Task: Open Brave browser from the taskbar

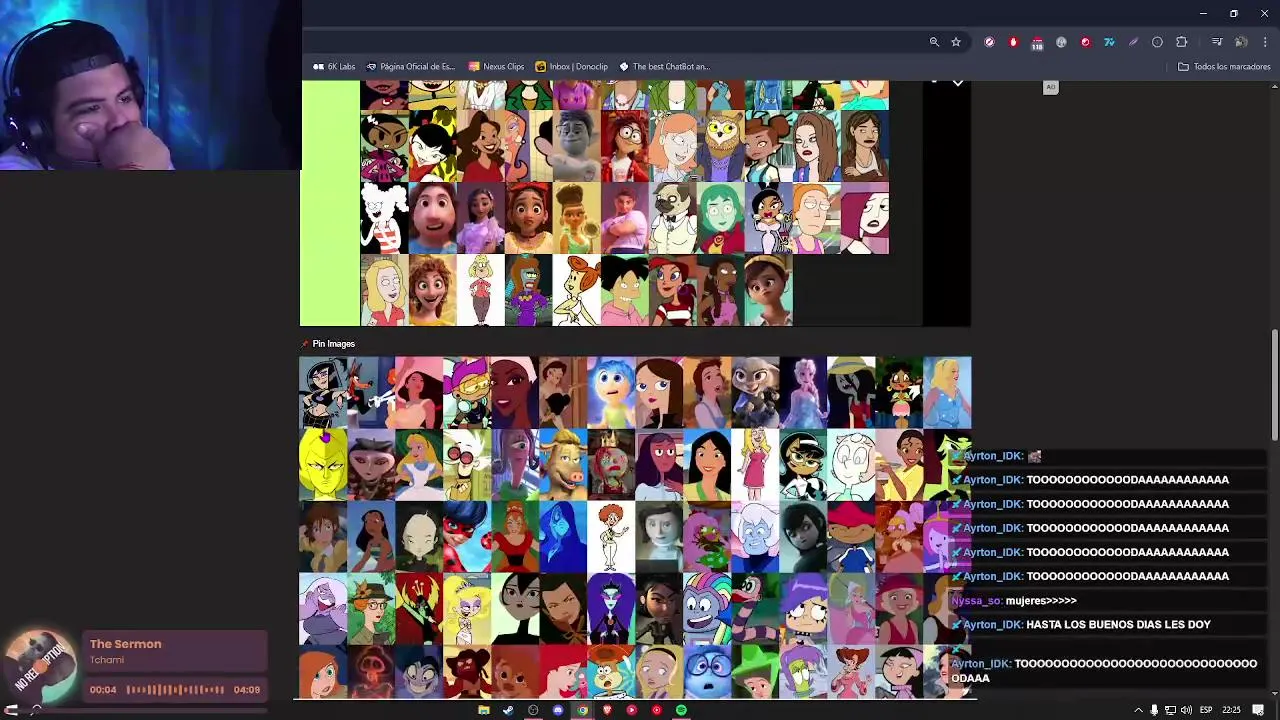Action: [607, 710]
